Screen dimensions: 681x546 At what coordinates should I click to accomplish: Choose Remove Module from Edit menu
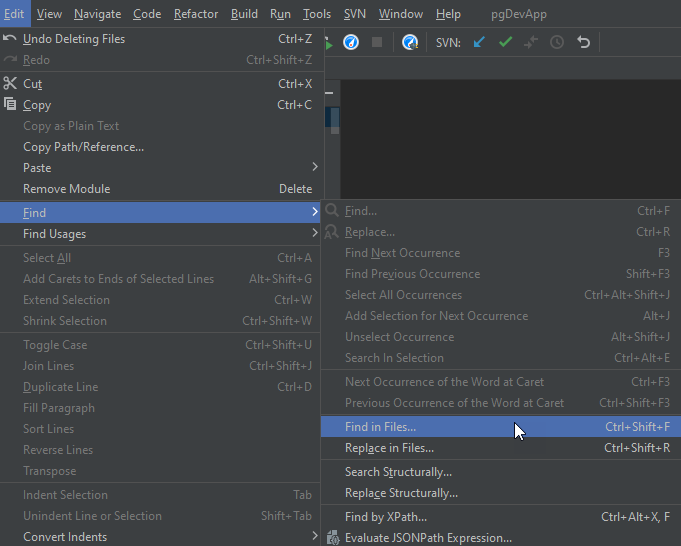pos(67,189)
